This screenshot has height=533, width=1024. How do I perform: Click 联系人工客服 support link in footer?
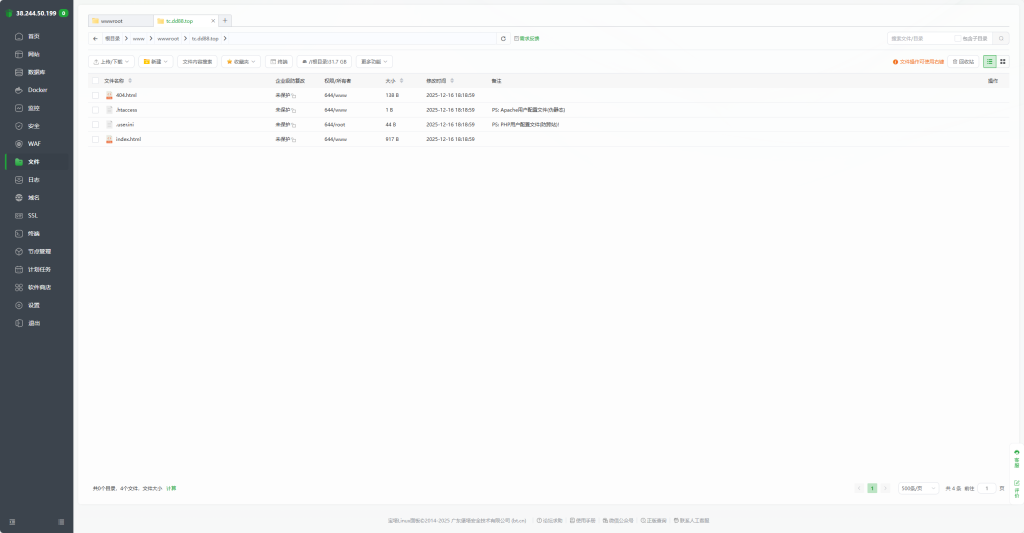point(692,521)
